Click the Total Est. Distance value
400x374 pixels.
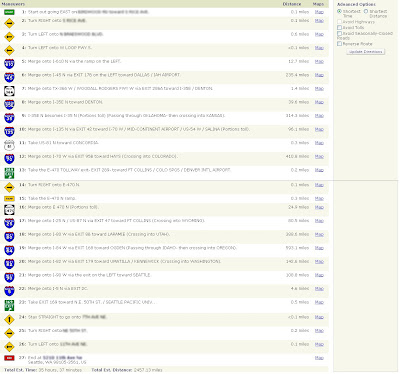[148, 370]
